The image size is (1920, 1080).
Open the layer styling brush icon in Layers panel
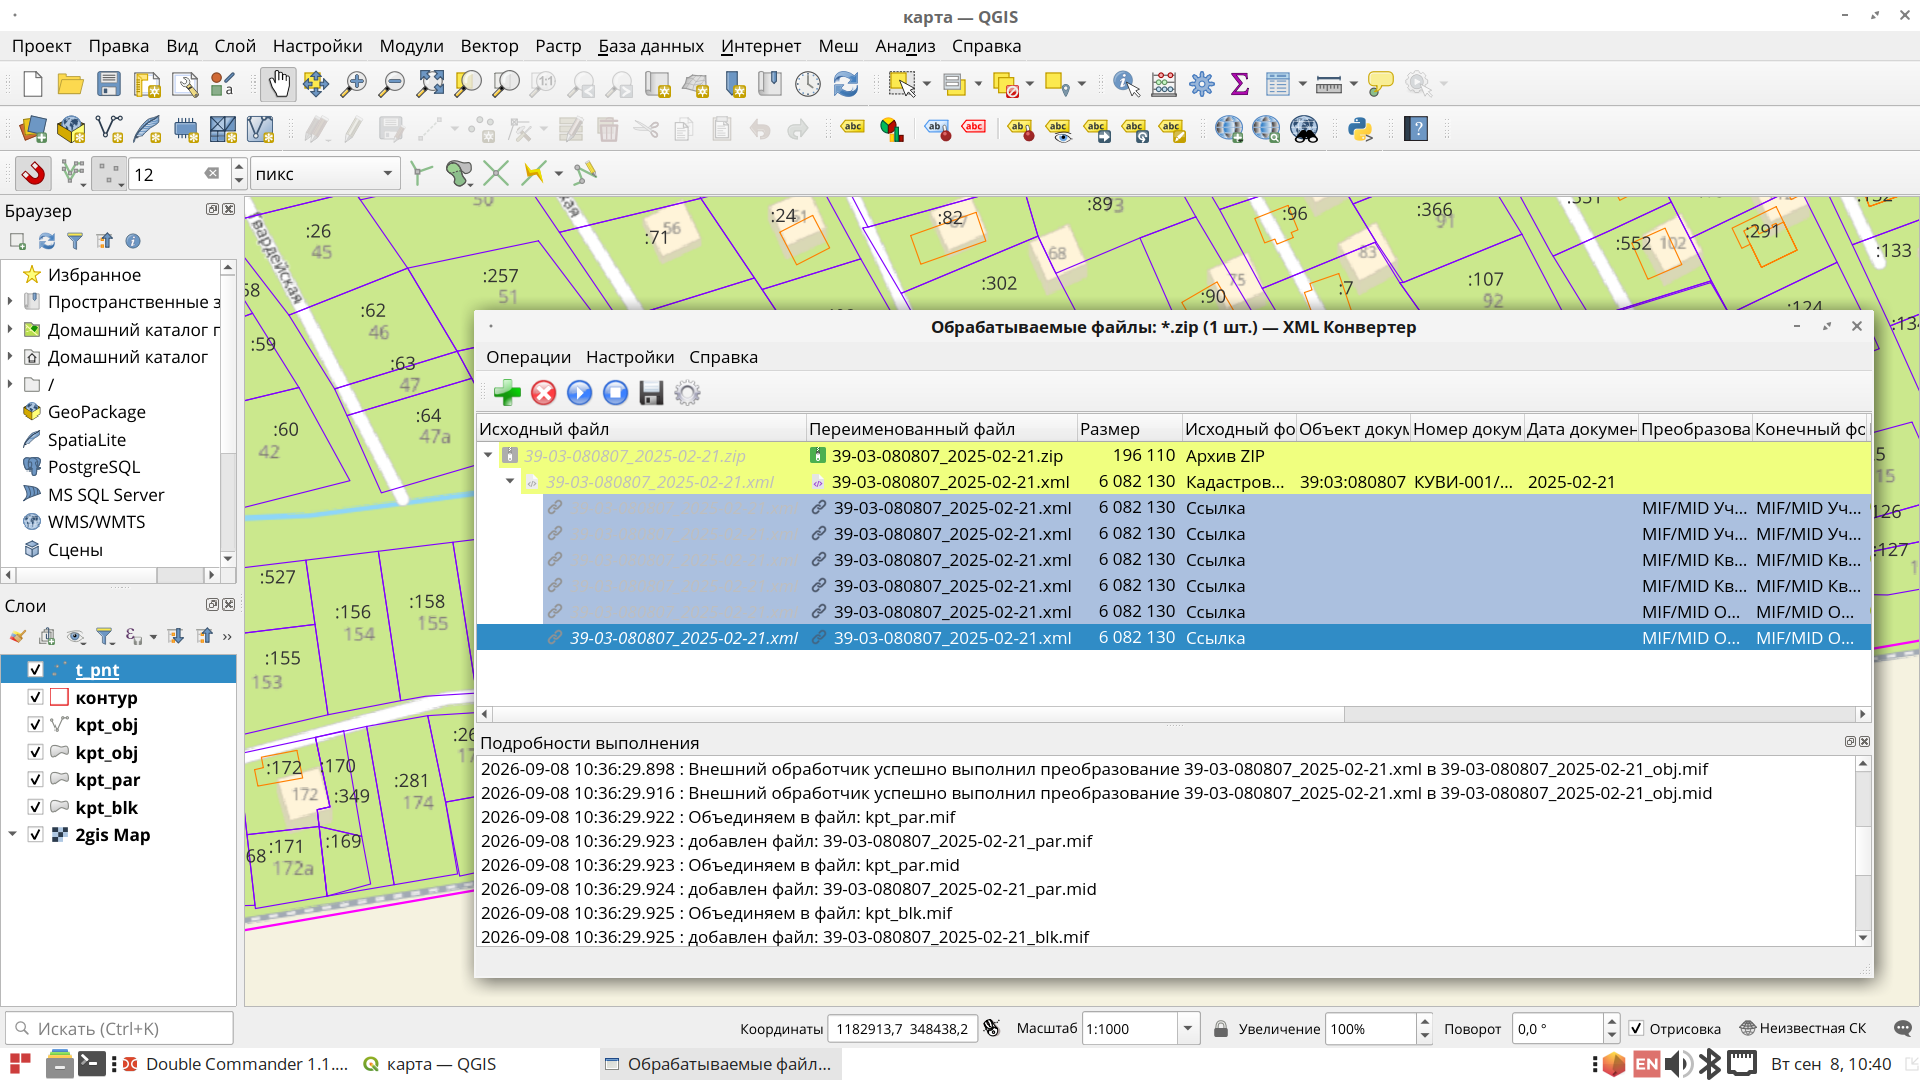click(x=17, y=636)
